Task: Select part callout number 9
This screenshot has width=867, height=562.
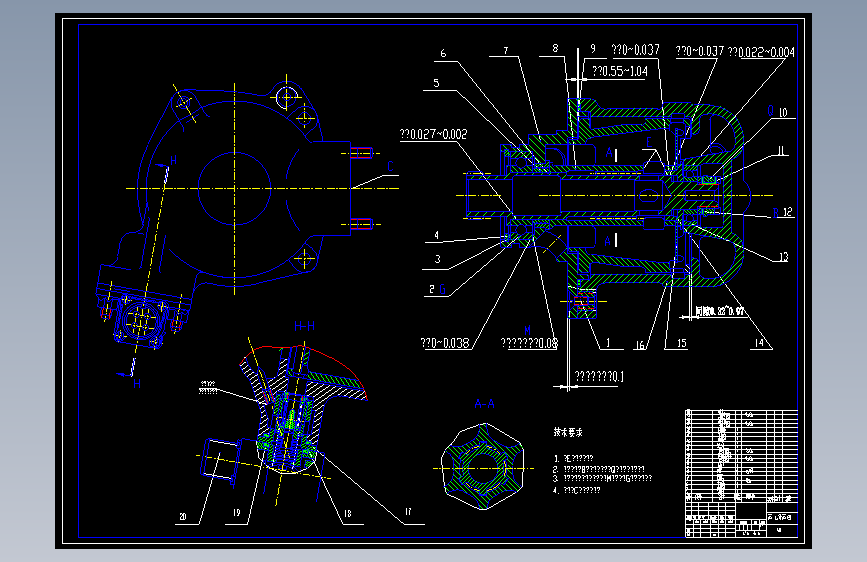Action: tap(593, 49)
